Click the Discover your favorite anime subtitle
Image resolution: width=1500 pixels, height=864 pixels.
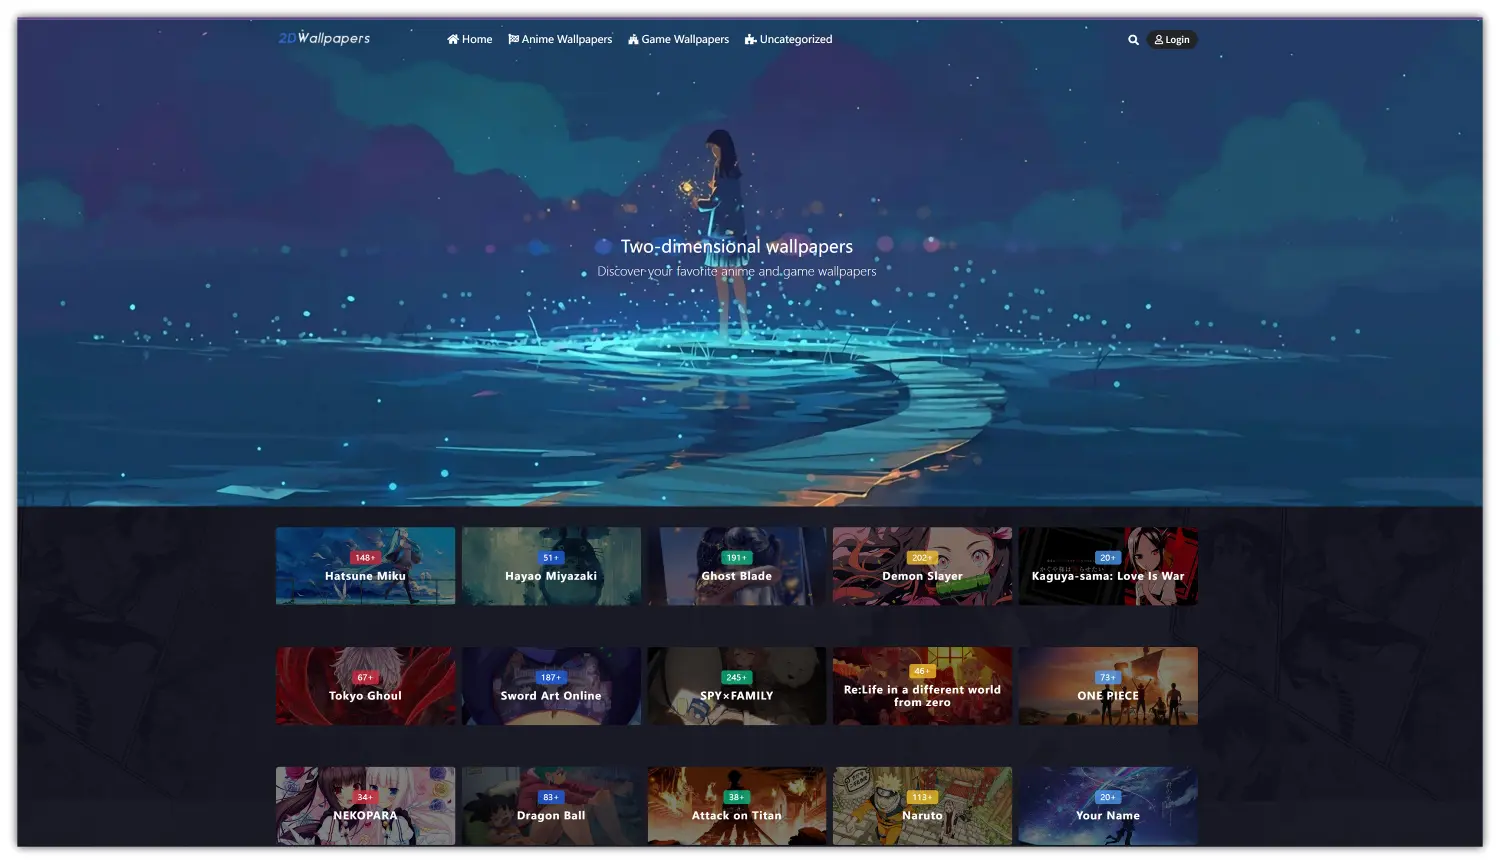[737, 271]
